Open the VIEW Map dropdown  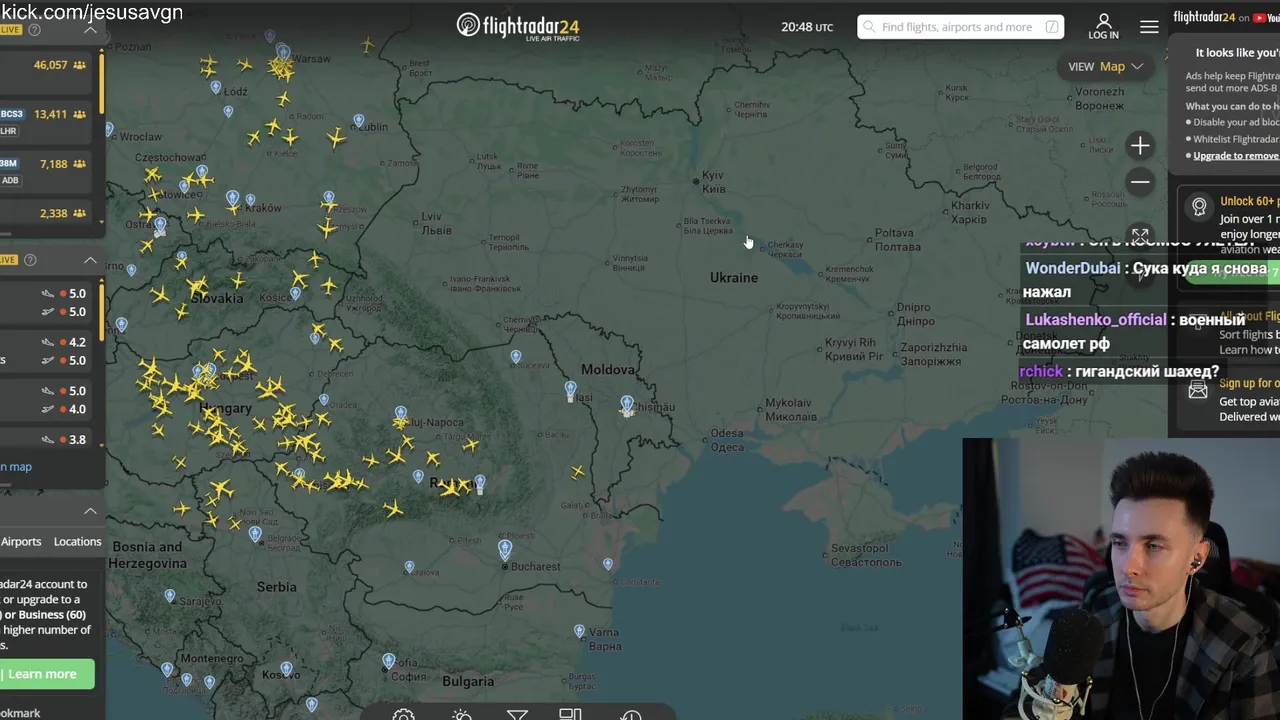click(1106, 66)
